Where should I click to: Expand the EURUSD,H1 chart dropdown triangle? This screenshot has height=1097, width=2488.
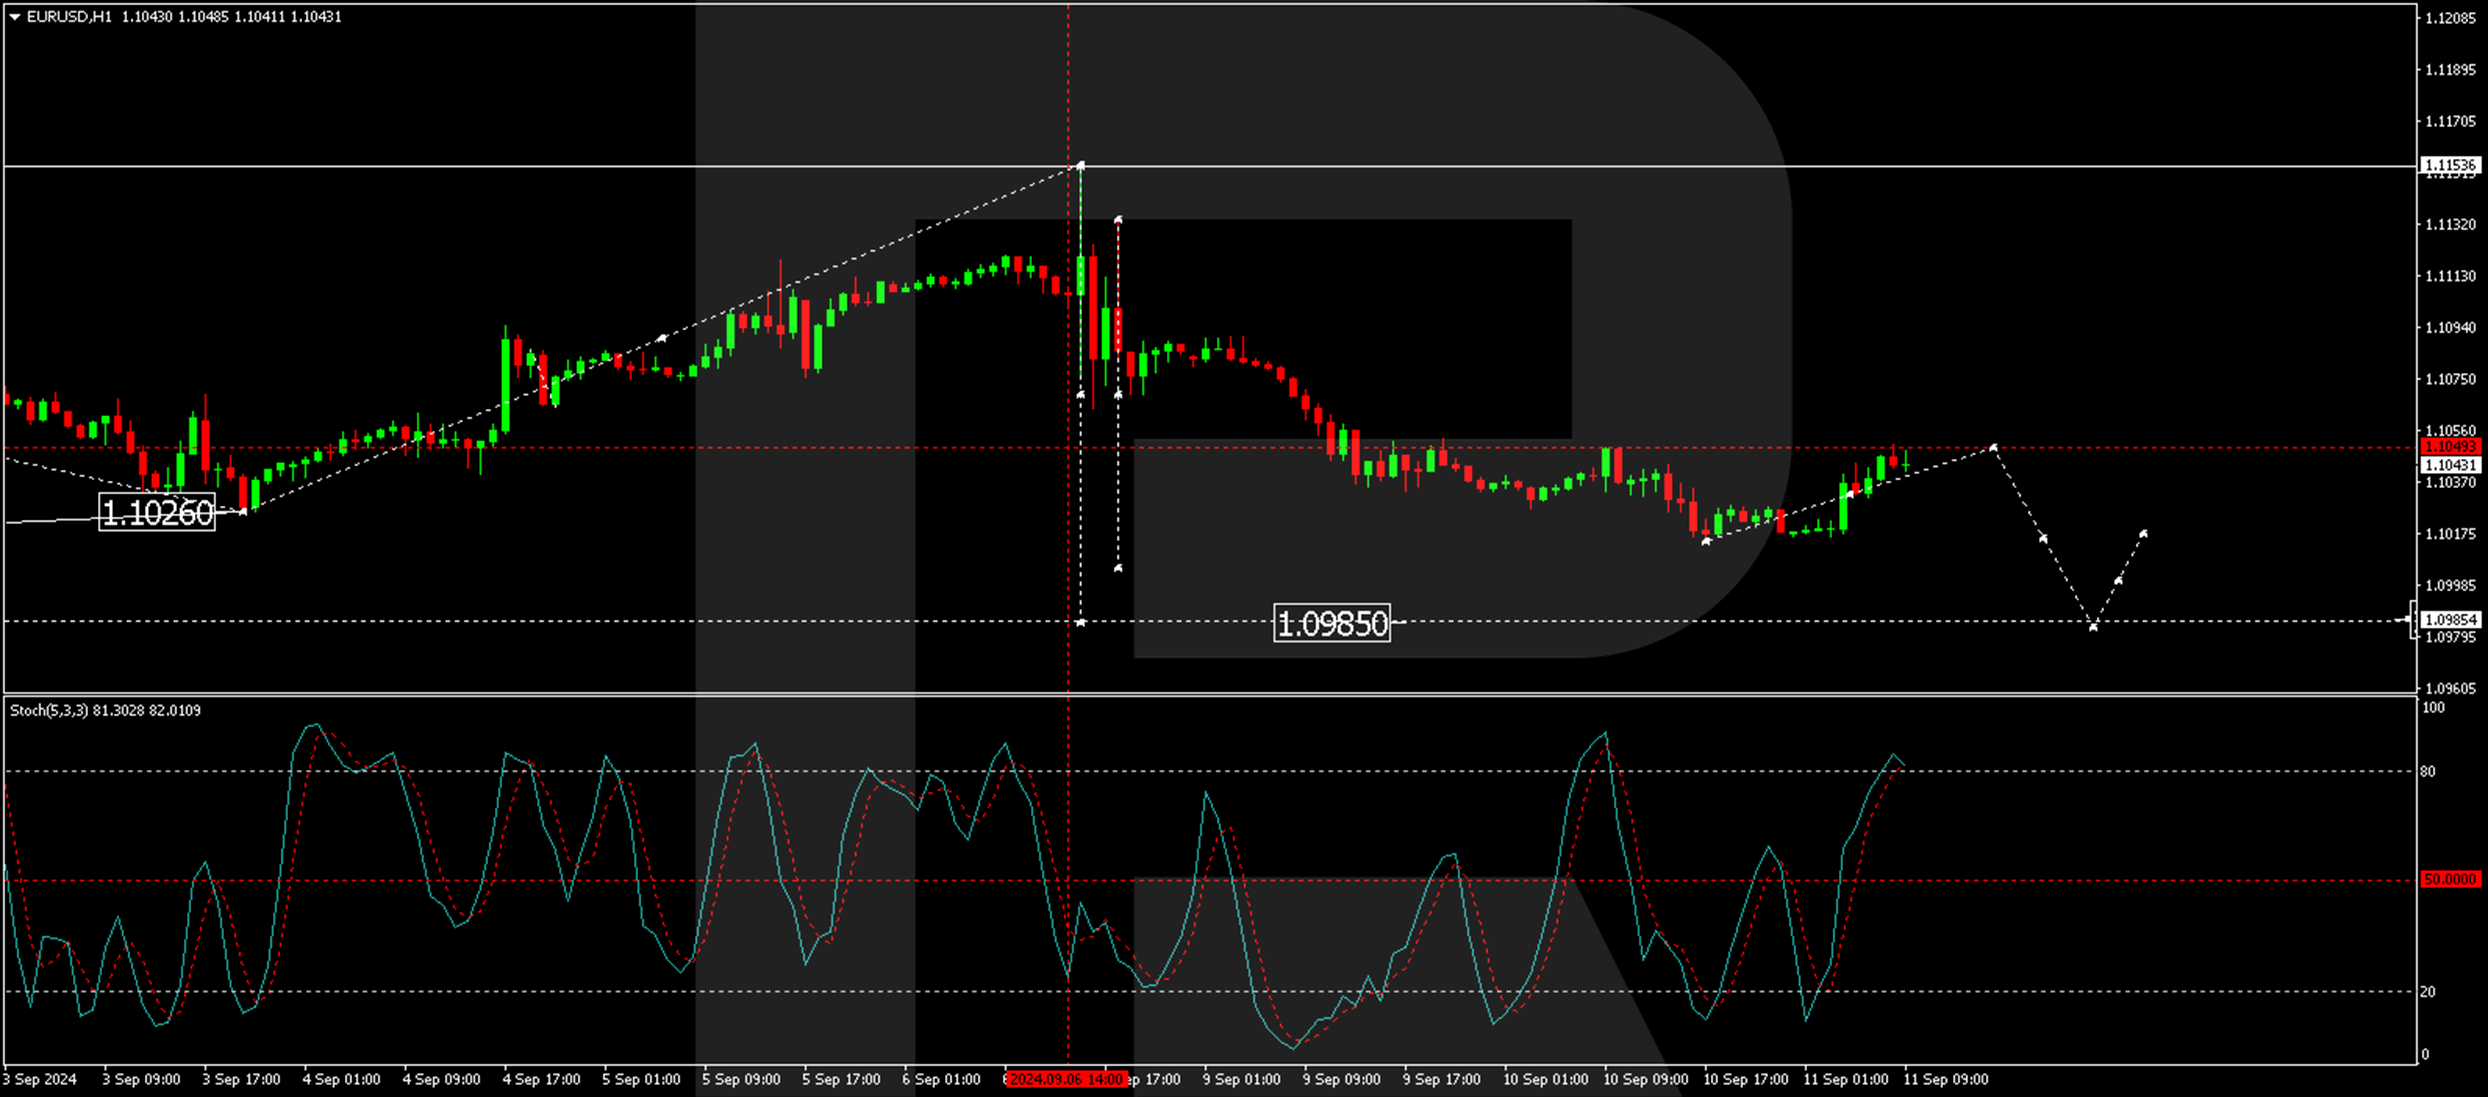15,17
